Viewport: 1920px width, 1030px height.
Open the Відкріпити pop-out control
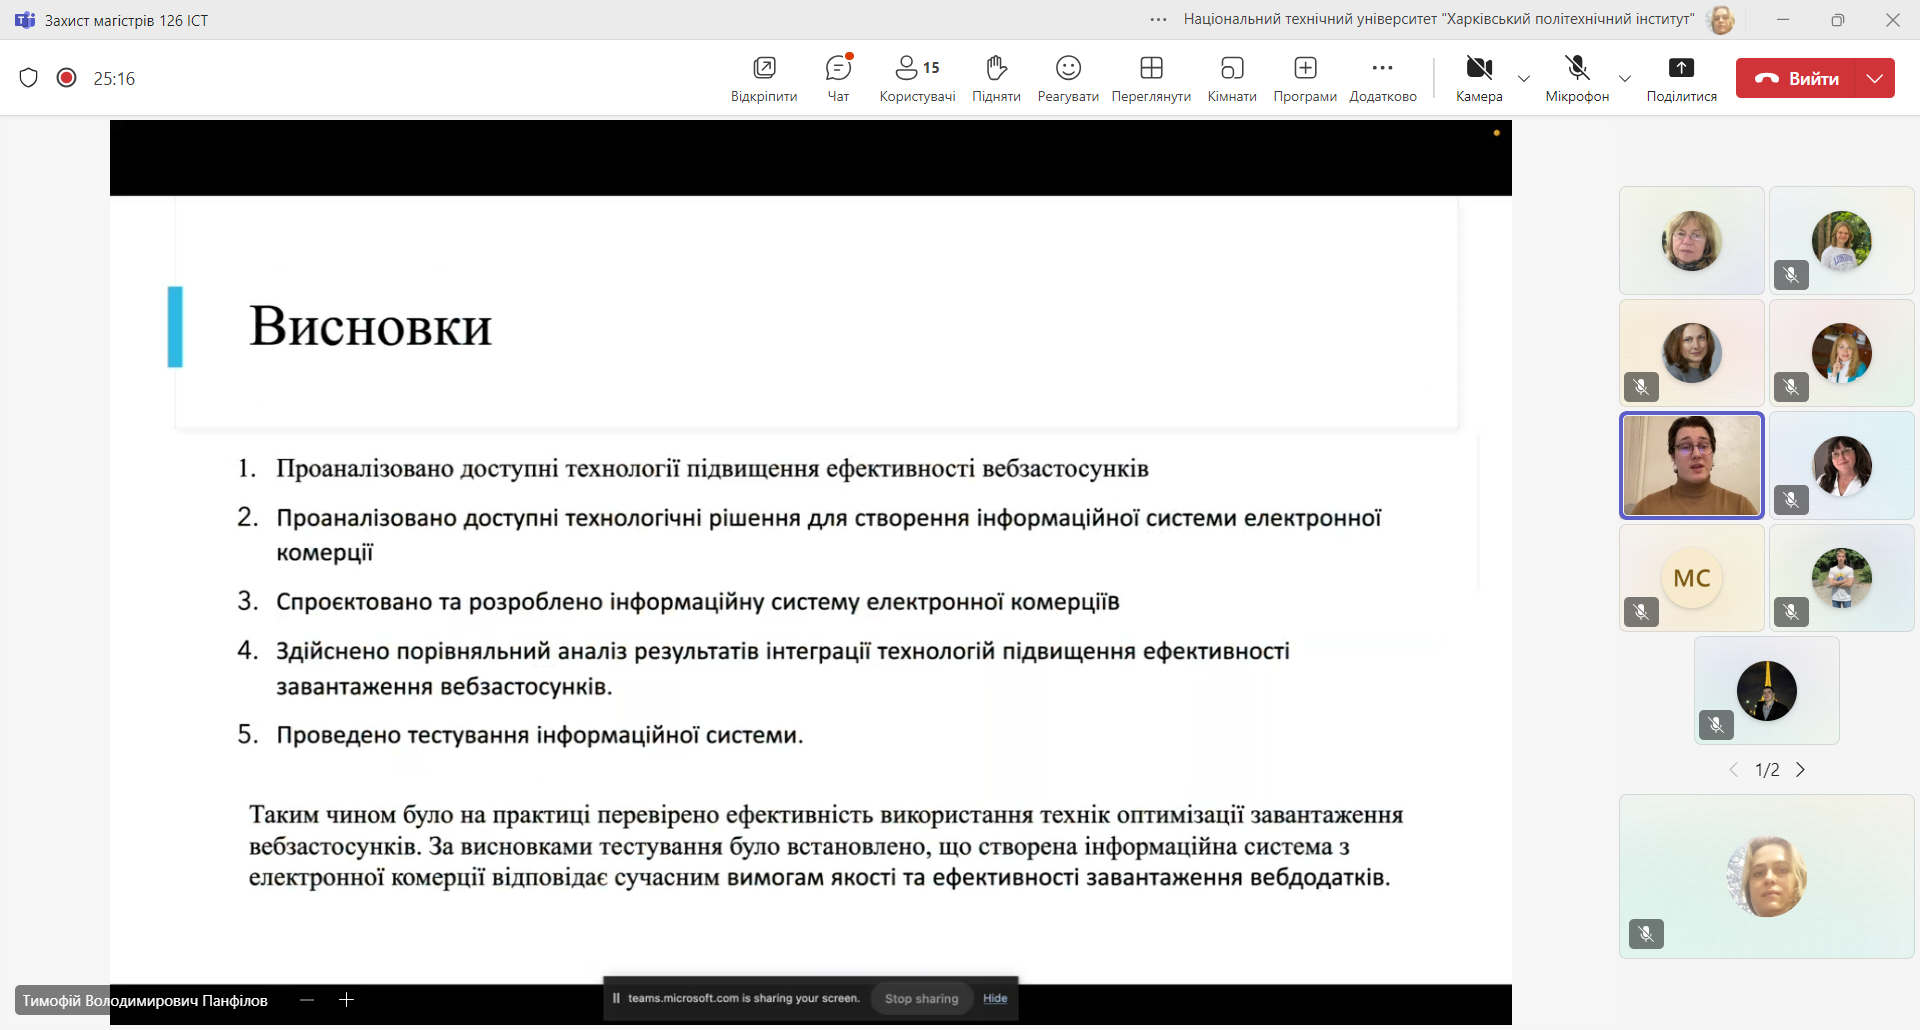click(764, 78)
